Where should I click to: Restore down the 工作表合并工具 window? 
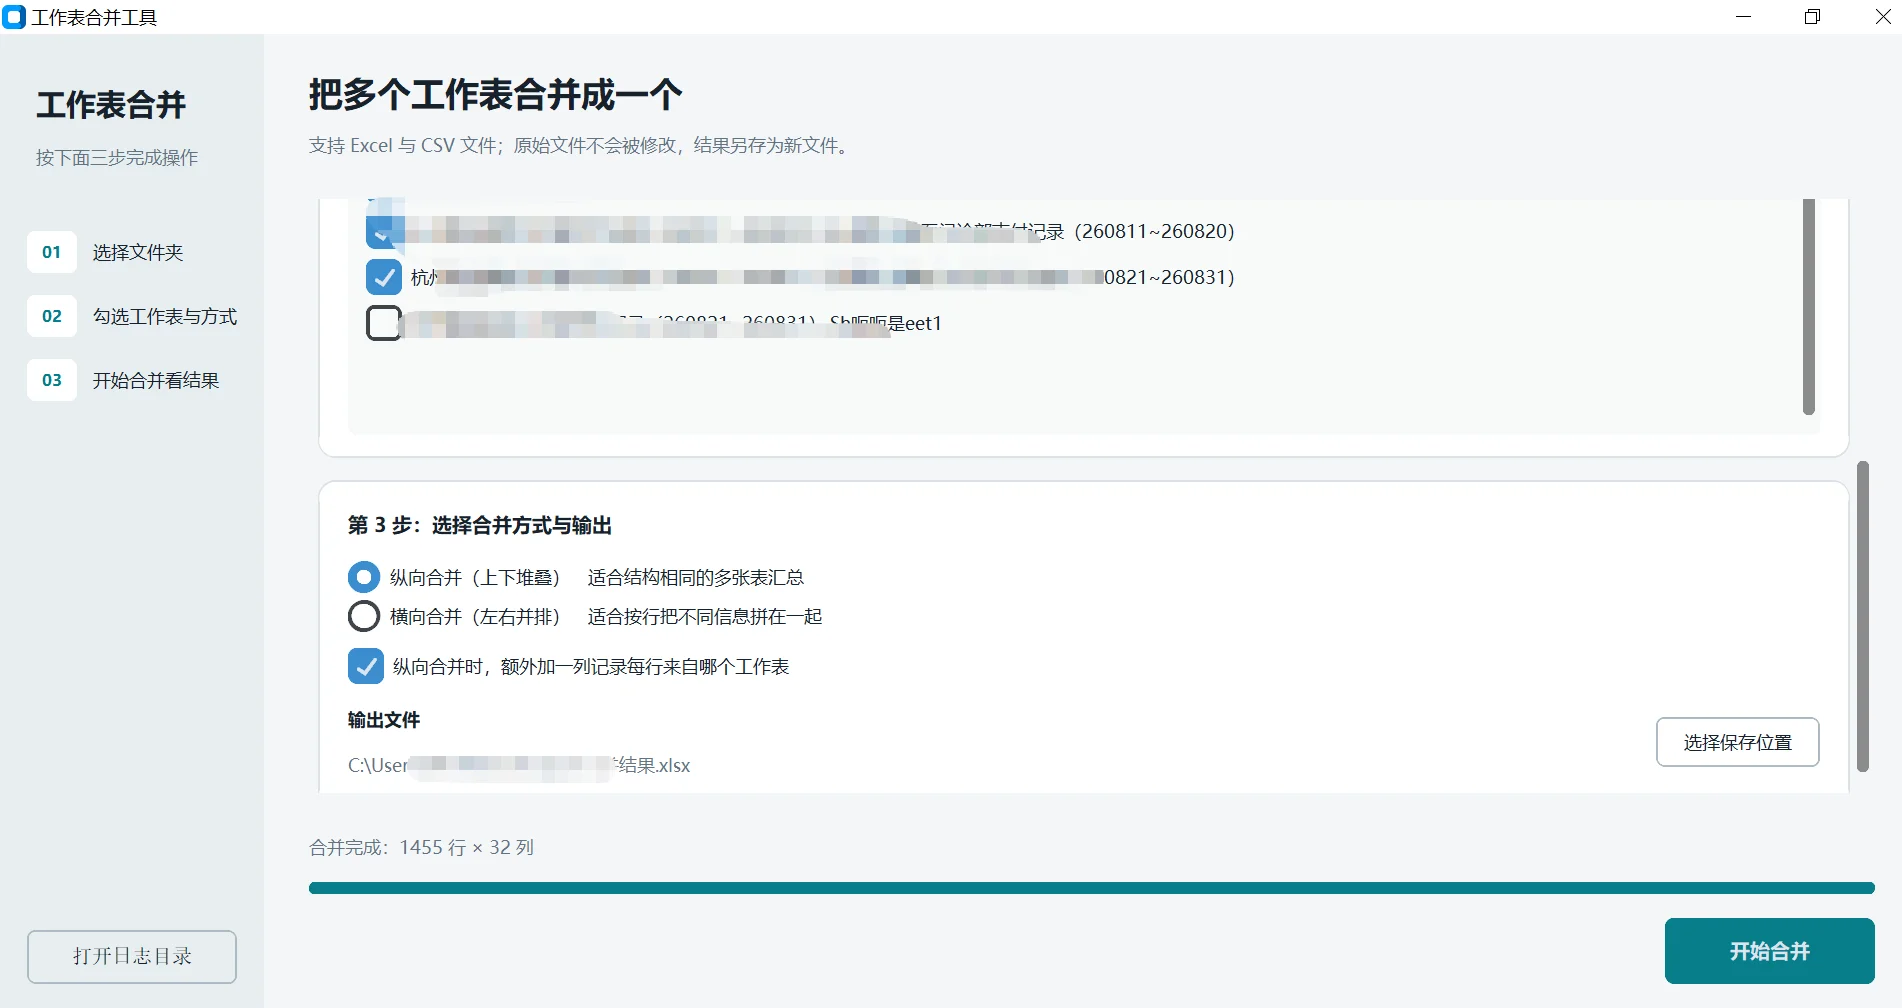[1812, 17]
